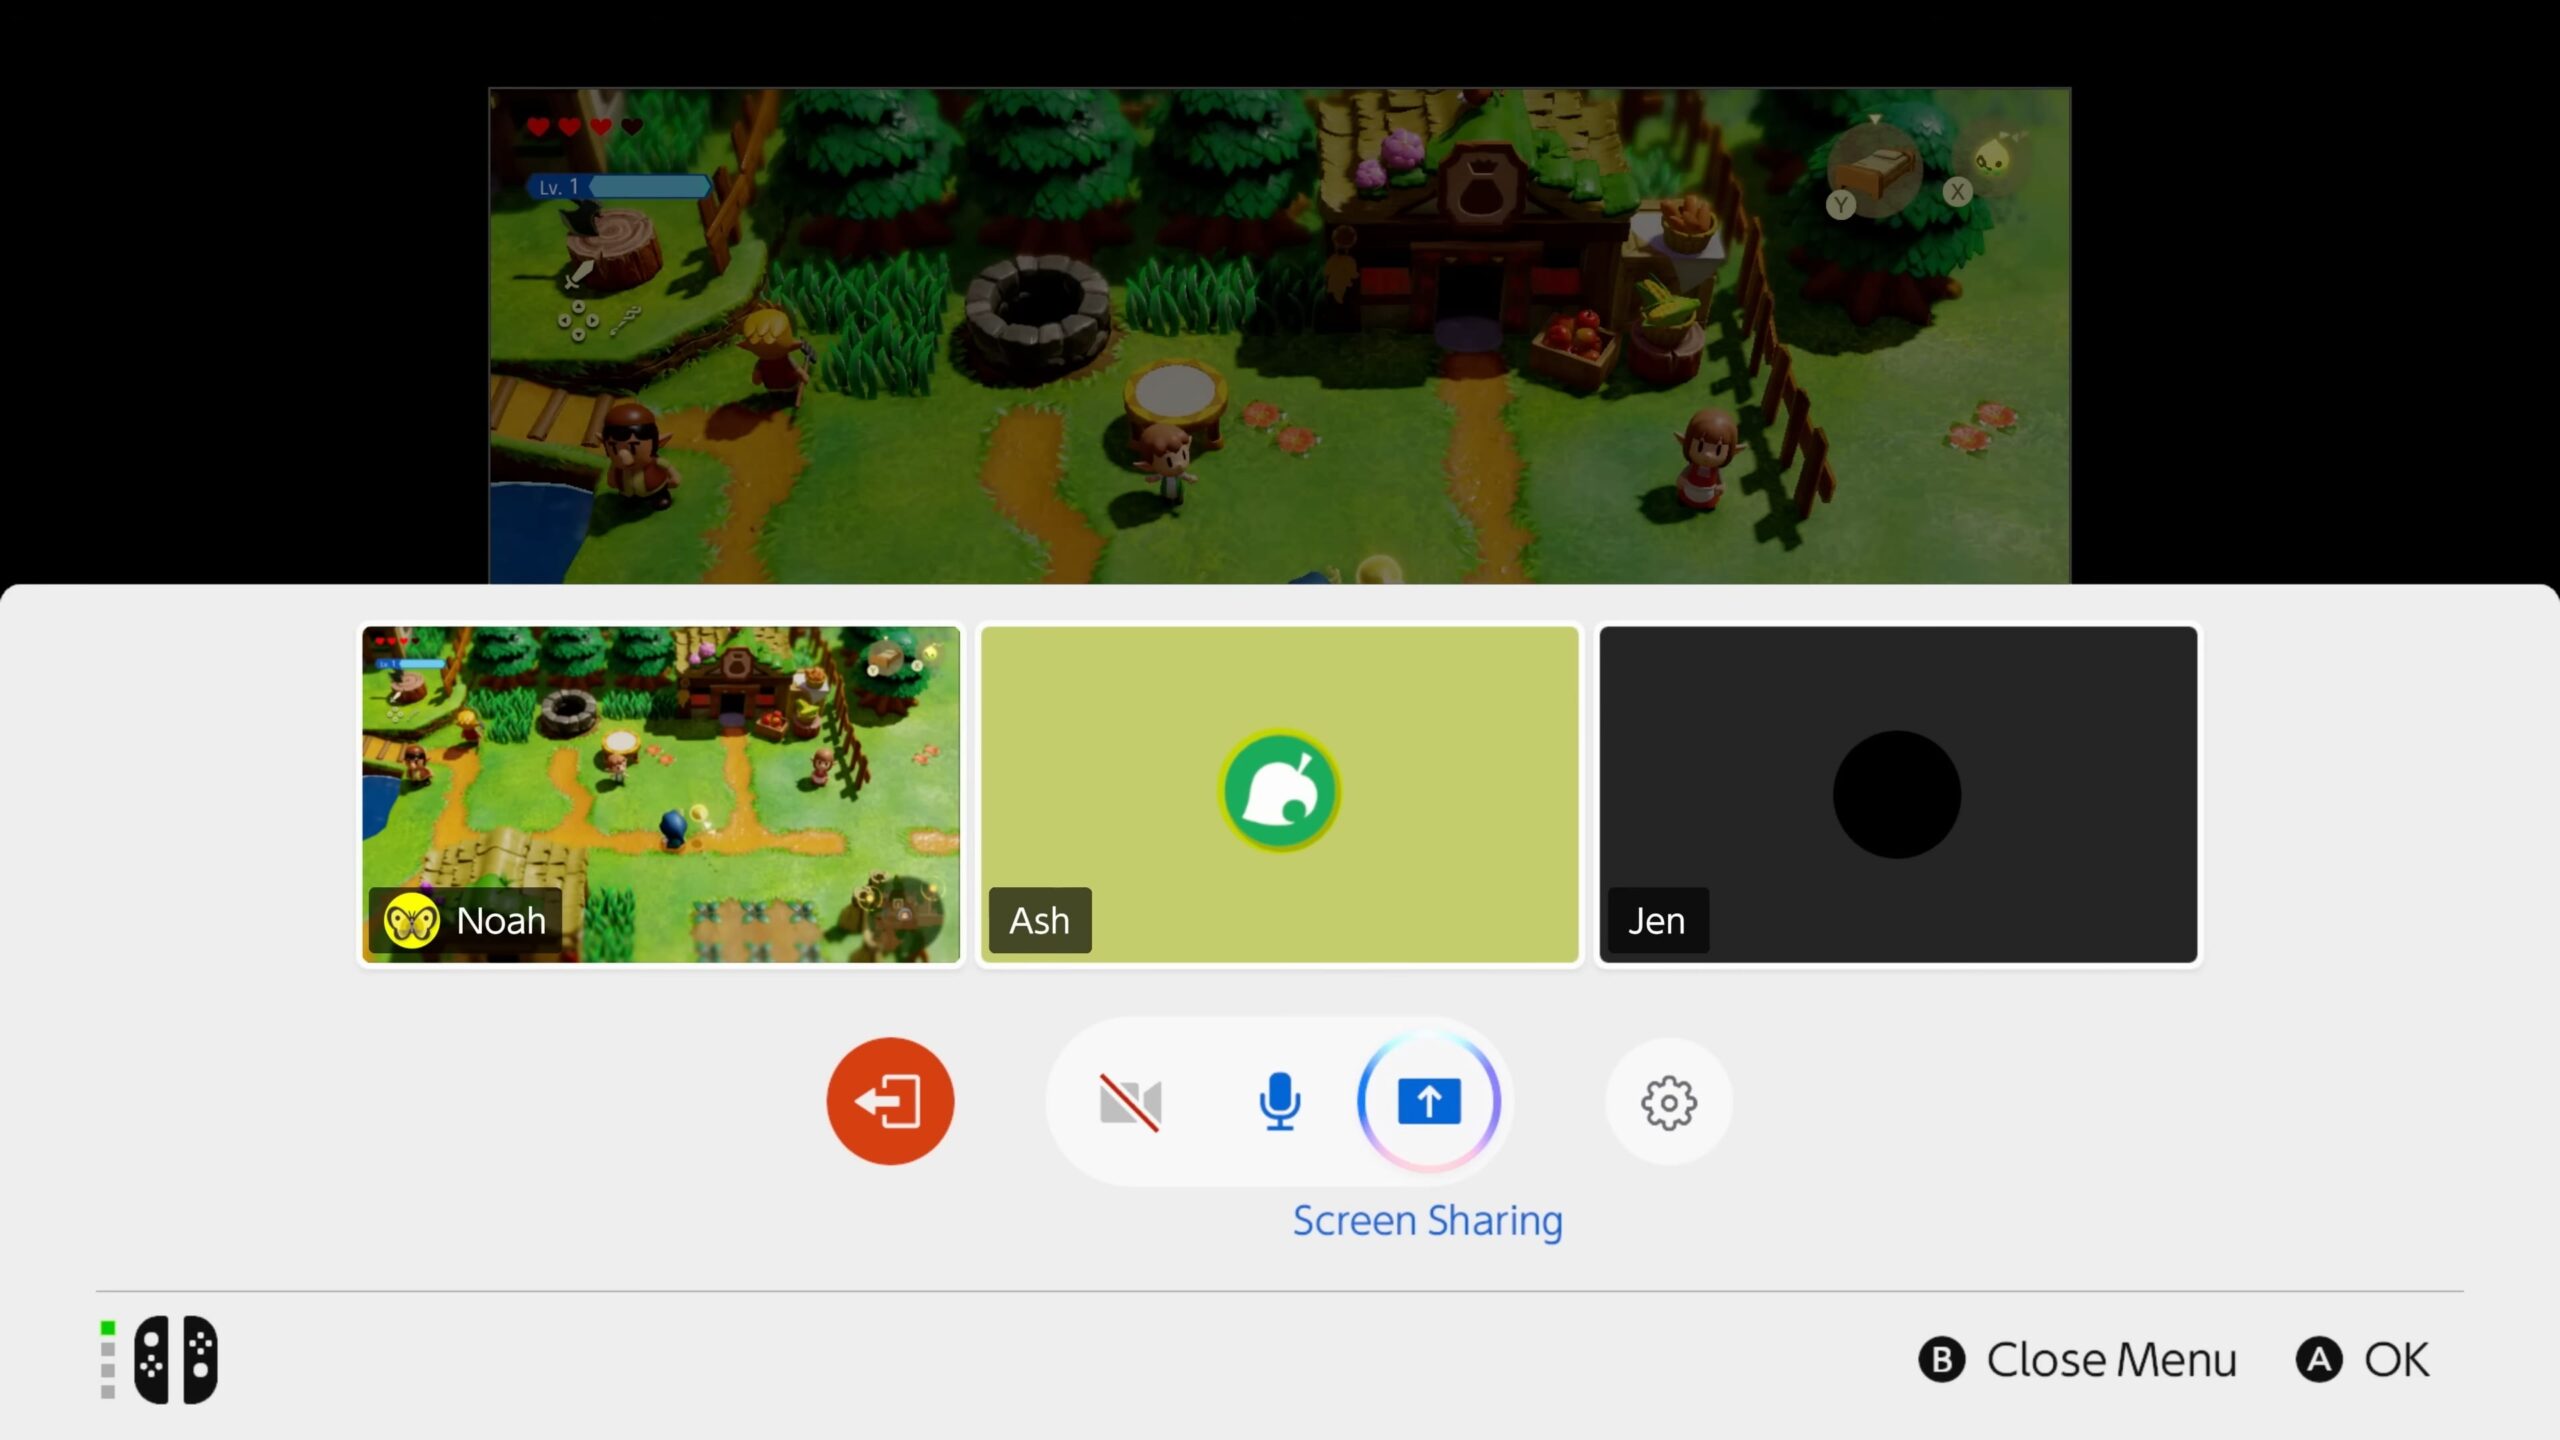2560x1440 pixels.
Task: Click the Joy-Con controller status icon
Action: [176, 1360]
